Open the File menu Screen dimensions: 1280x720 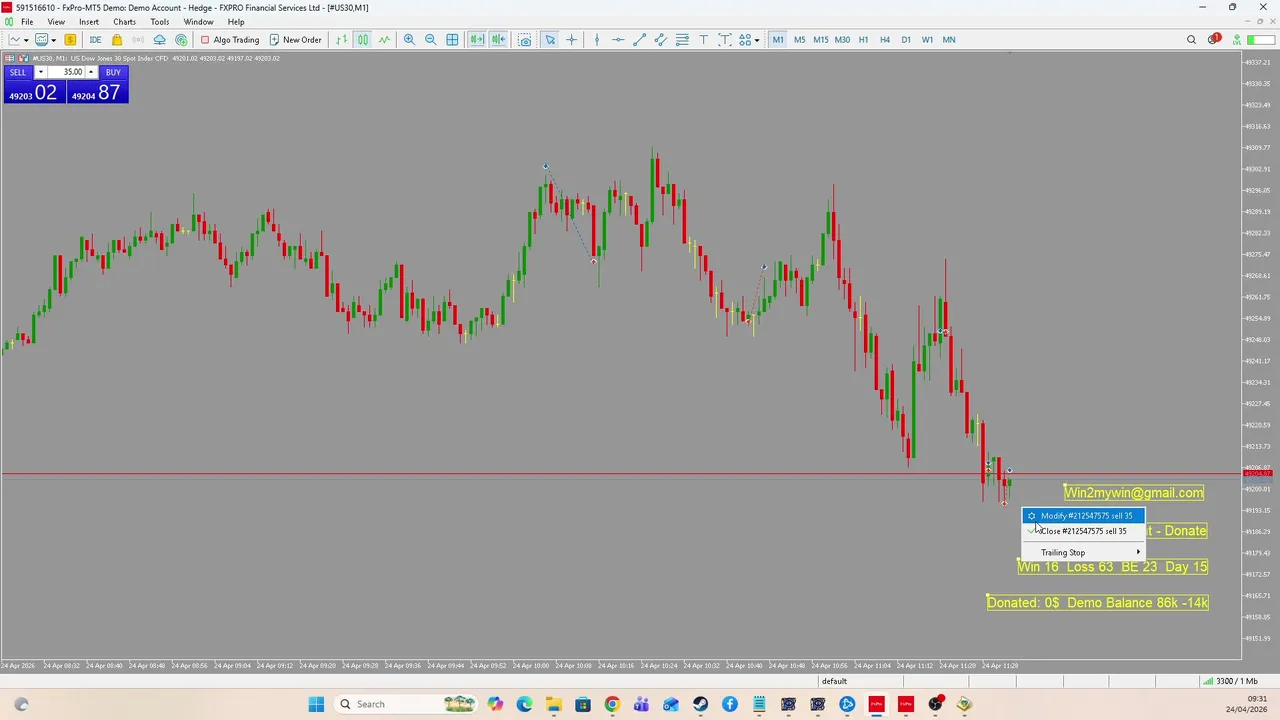[27, 22]
